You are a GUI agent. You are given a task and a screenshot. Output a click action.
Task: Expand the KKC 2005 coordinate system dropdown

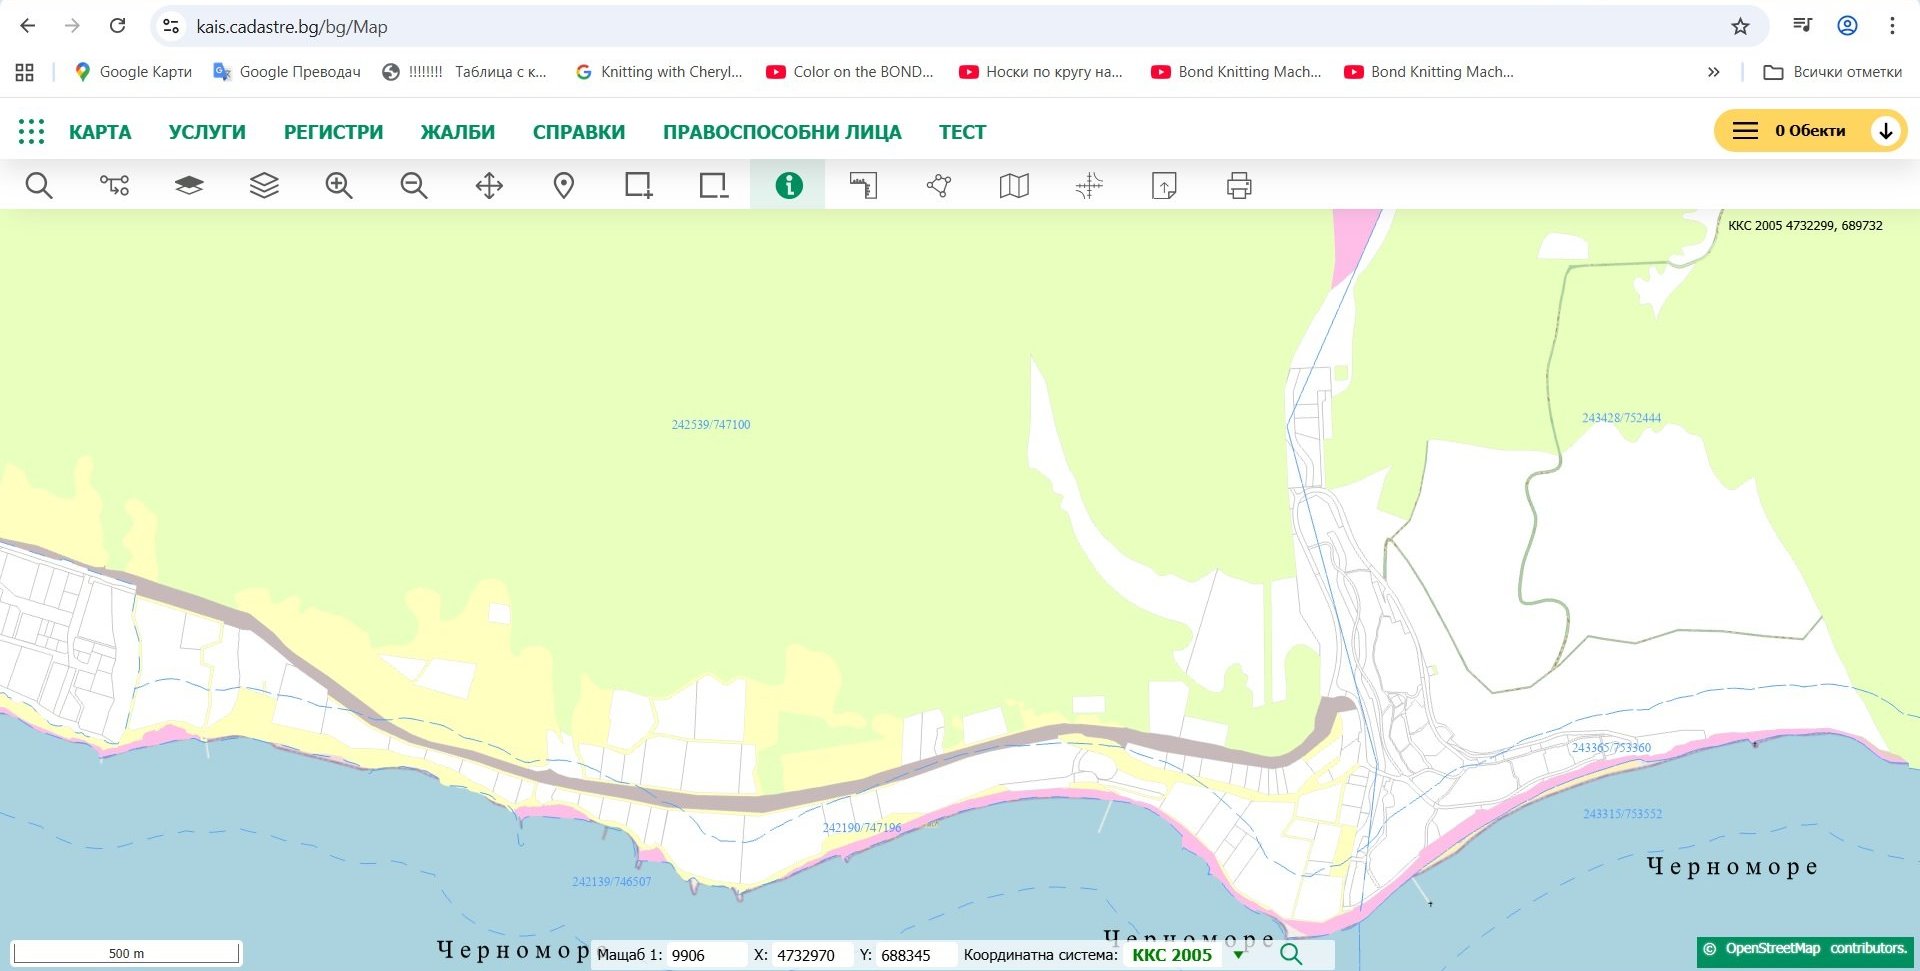click(x=1239, y=955)
